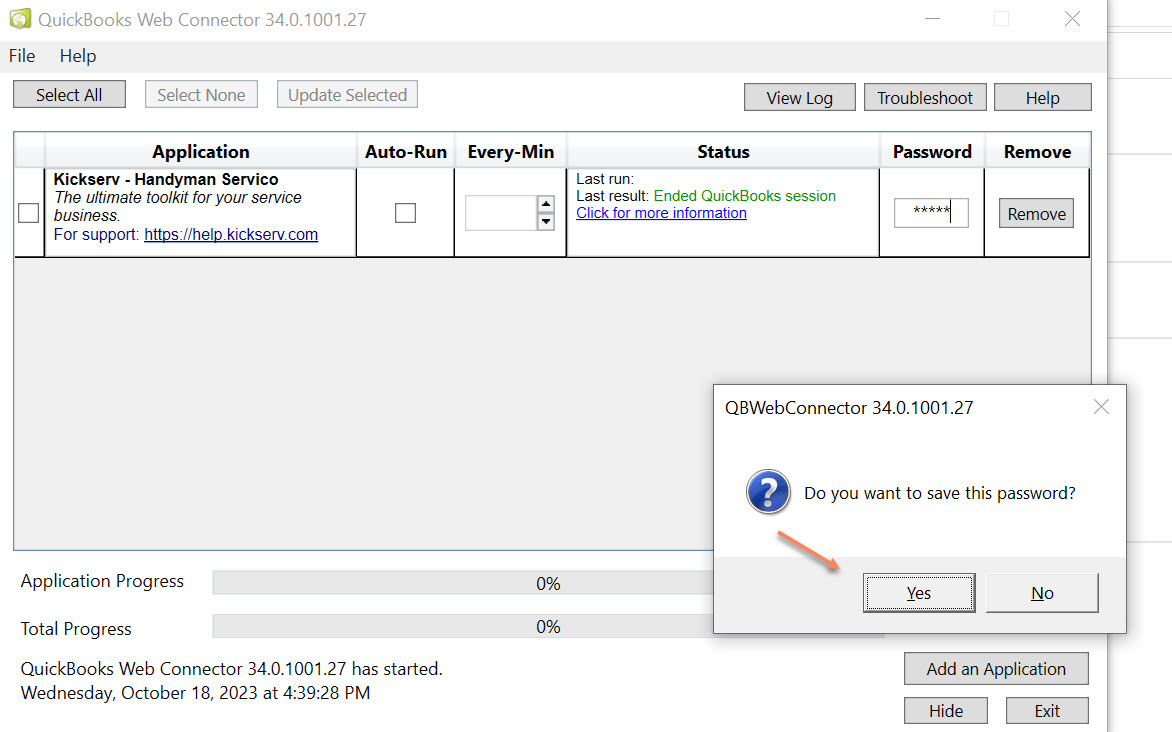Viewport: 1172px width, 732px height.
Task: Tick the Kickserv application selection checkbox
Action: [28, 213]
